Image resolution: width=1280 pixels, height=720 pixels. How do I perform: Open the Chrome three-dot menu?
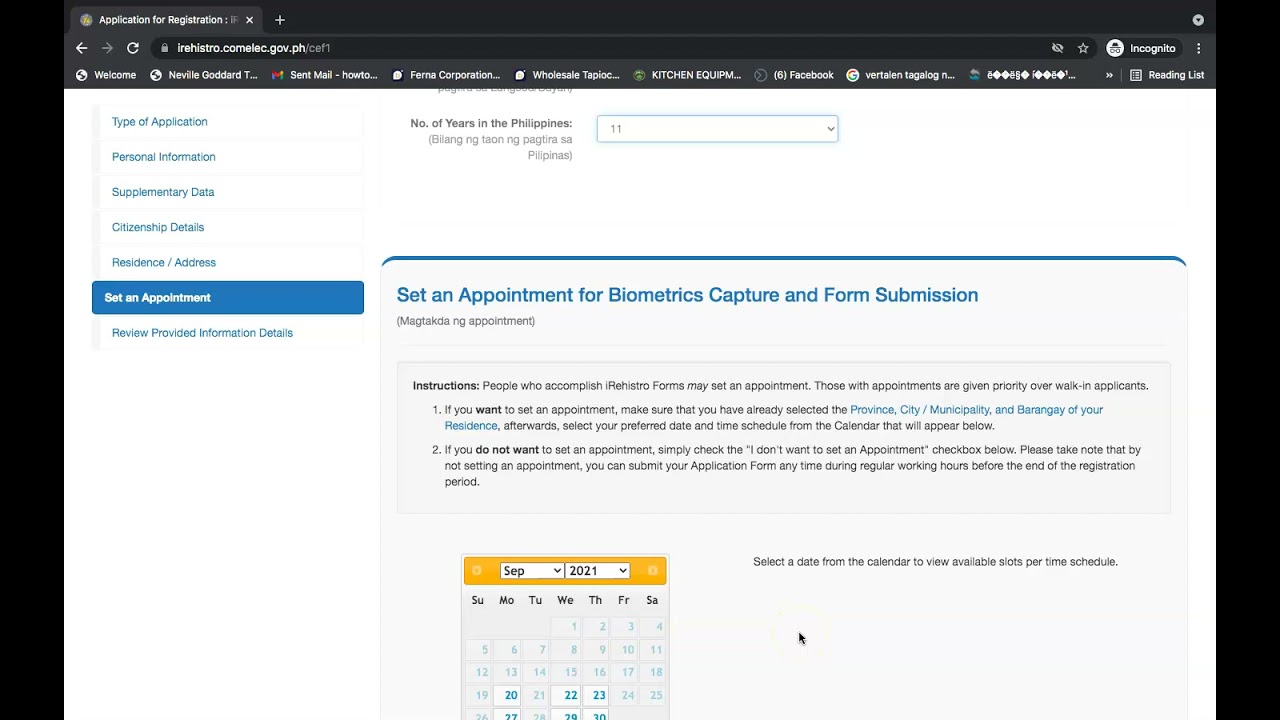1198,48
